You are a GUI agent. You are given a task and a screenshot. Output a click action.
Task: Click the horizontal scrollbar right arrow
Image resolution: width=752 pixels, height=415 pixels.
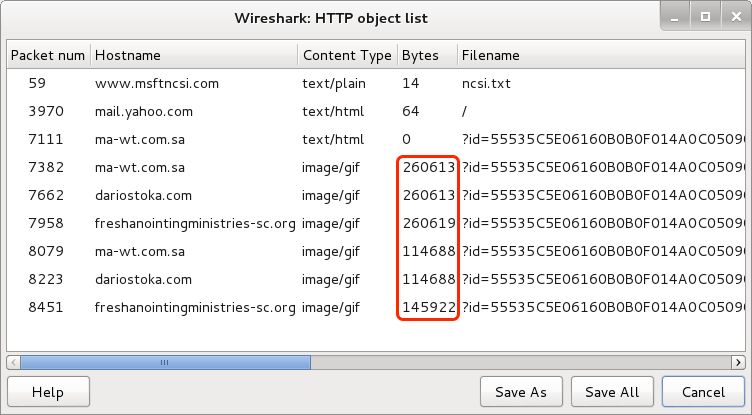coord(738,362)
